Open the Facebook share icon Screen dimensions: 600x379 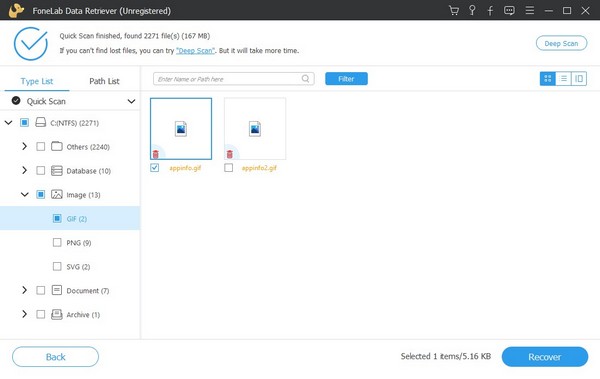[490, 10]
